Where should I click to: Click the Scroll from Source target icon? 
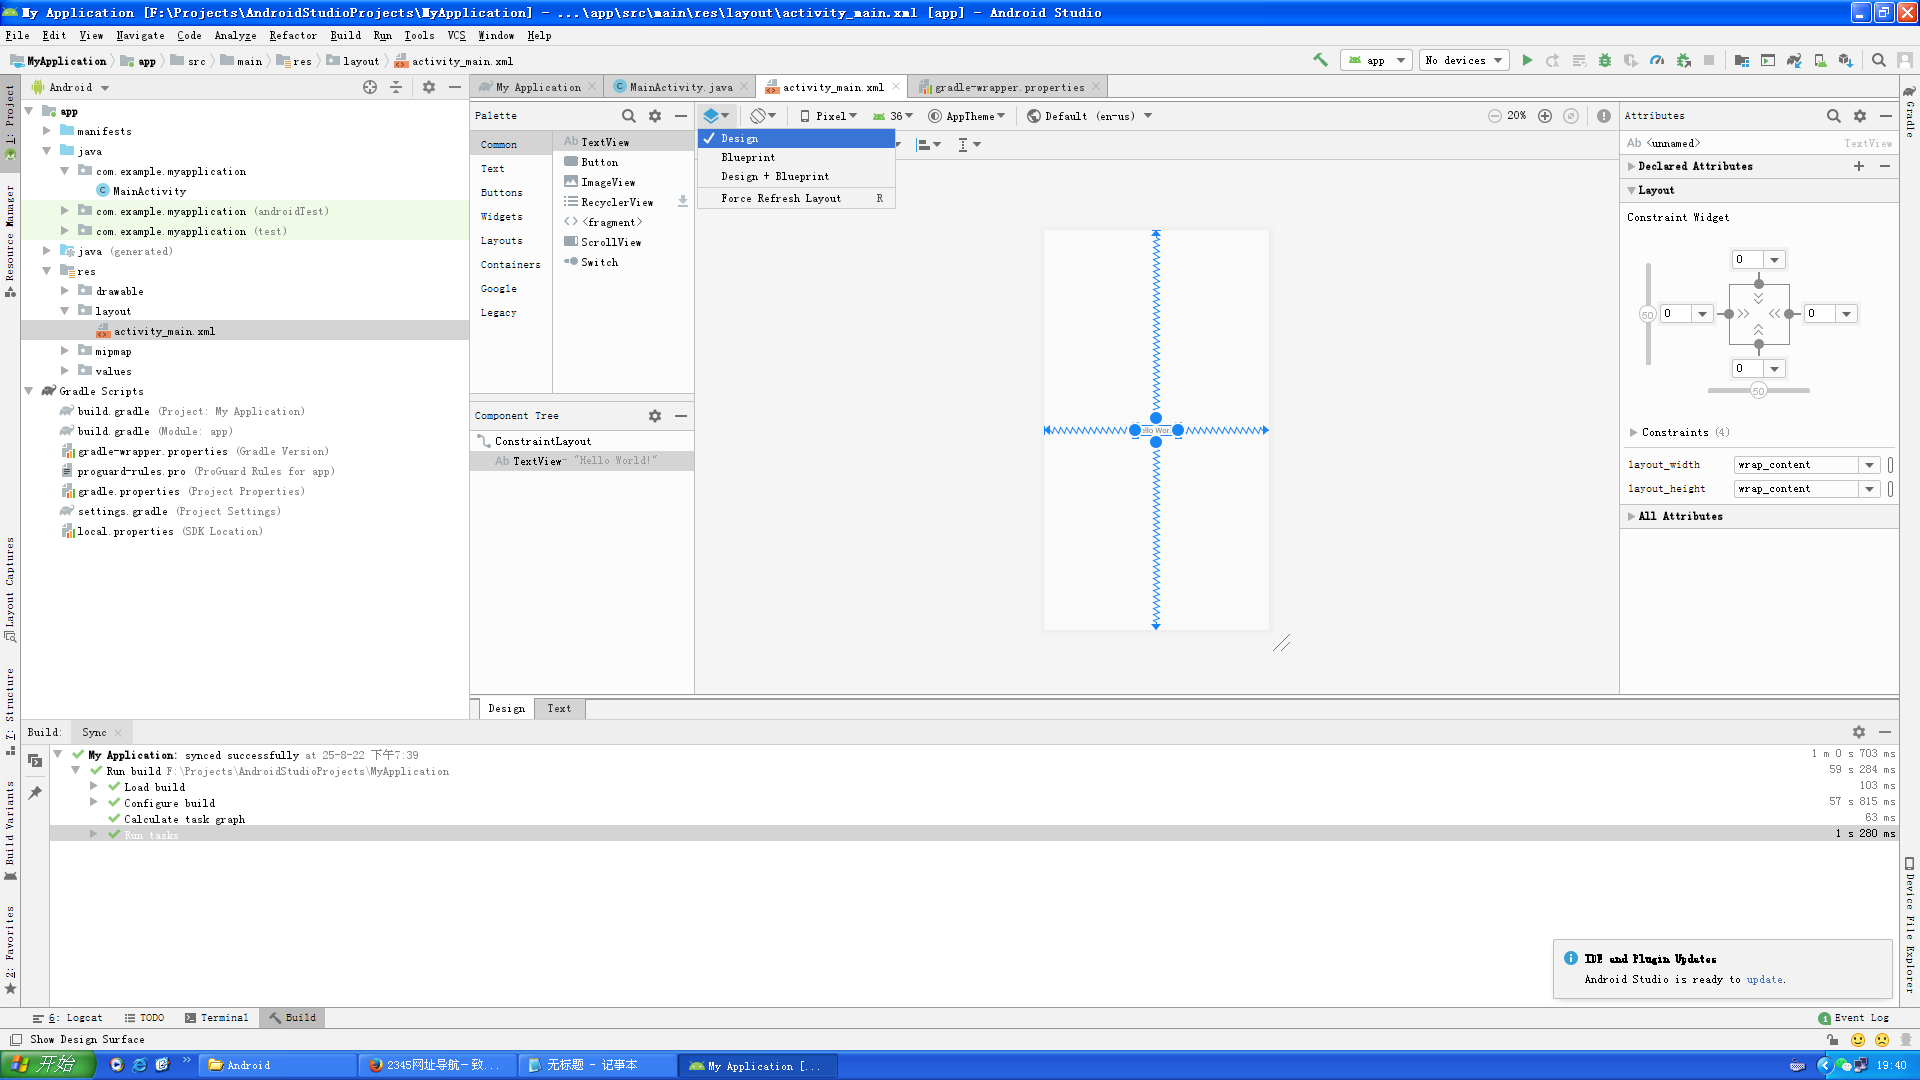[x=370, y=87]
